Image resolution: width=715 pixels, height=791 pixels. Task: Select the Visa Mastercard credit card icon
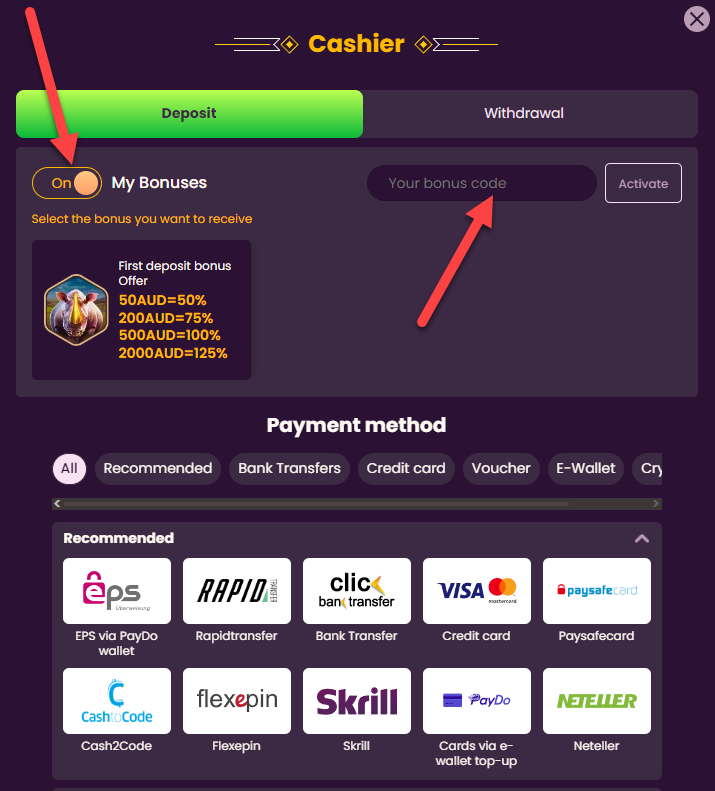point(477,591)
